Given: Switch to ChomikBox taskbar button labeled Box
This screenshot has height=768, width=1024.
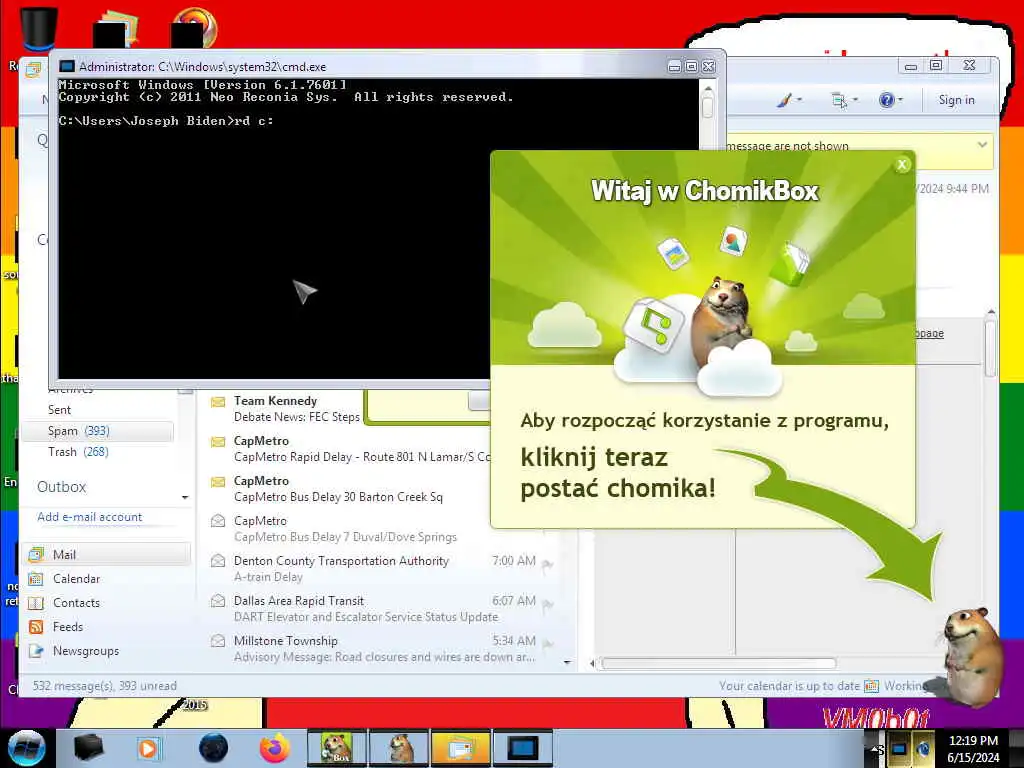Looking at the screenshot, I should [x=336, y=748].
